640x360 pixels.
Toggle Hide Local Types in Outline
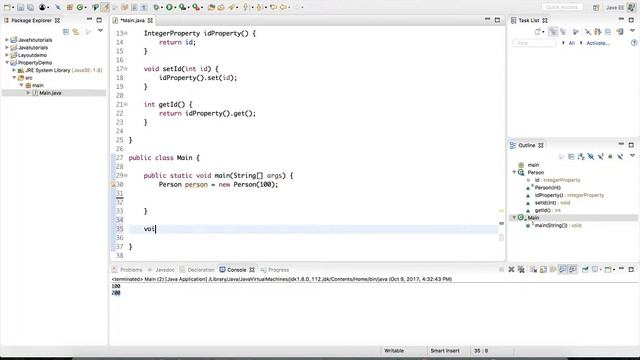(x=620, y=156)
